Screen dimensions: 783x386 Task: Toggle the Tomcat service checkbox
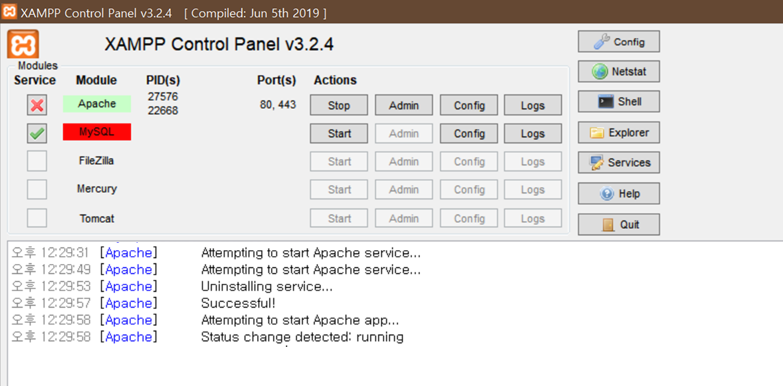point(37,218)
